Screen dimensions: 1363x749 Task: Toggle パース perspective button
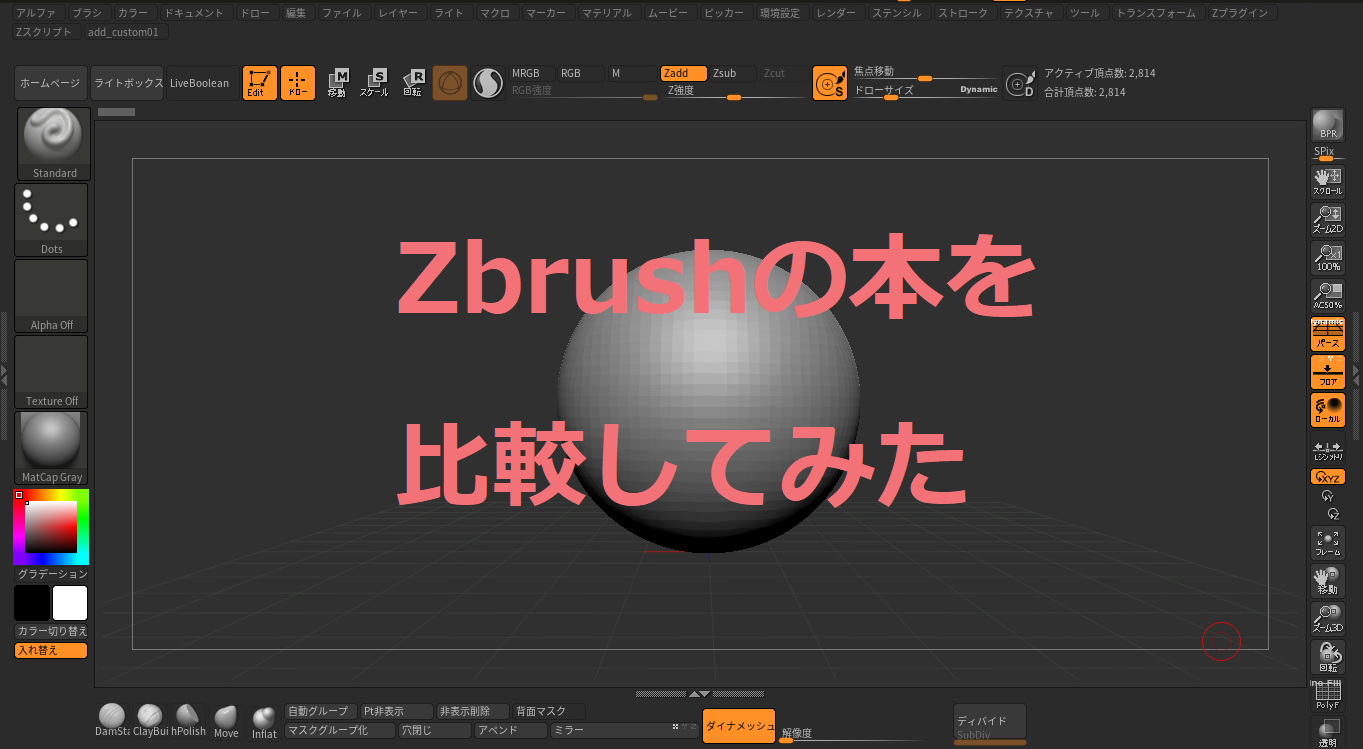[x=1328, y=334]
